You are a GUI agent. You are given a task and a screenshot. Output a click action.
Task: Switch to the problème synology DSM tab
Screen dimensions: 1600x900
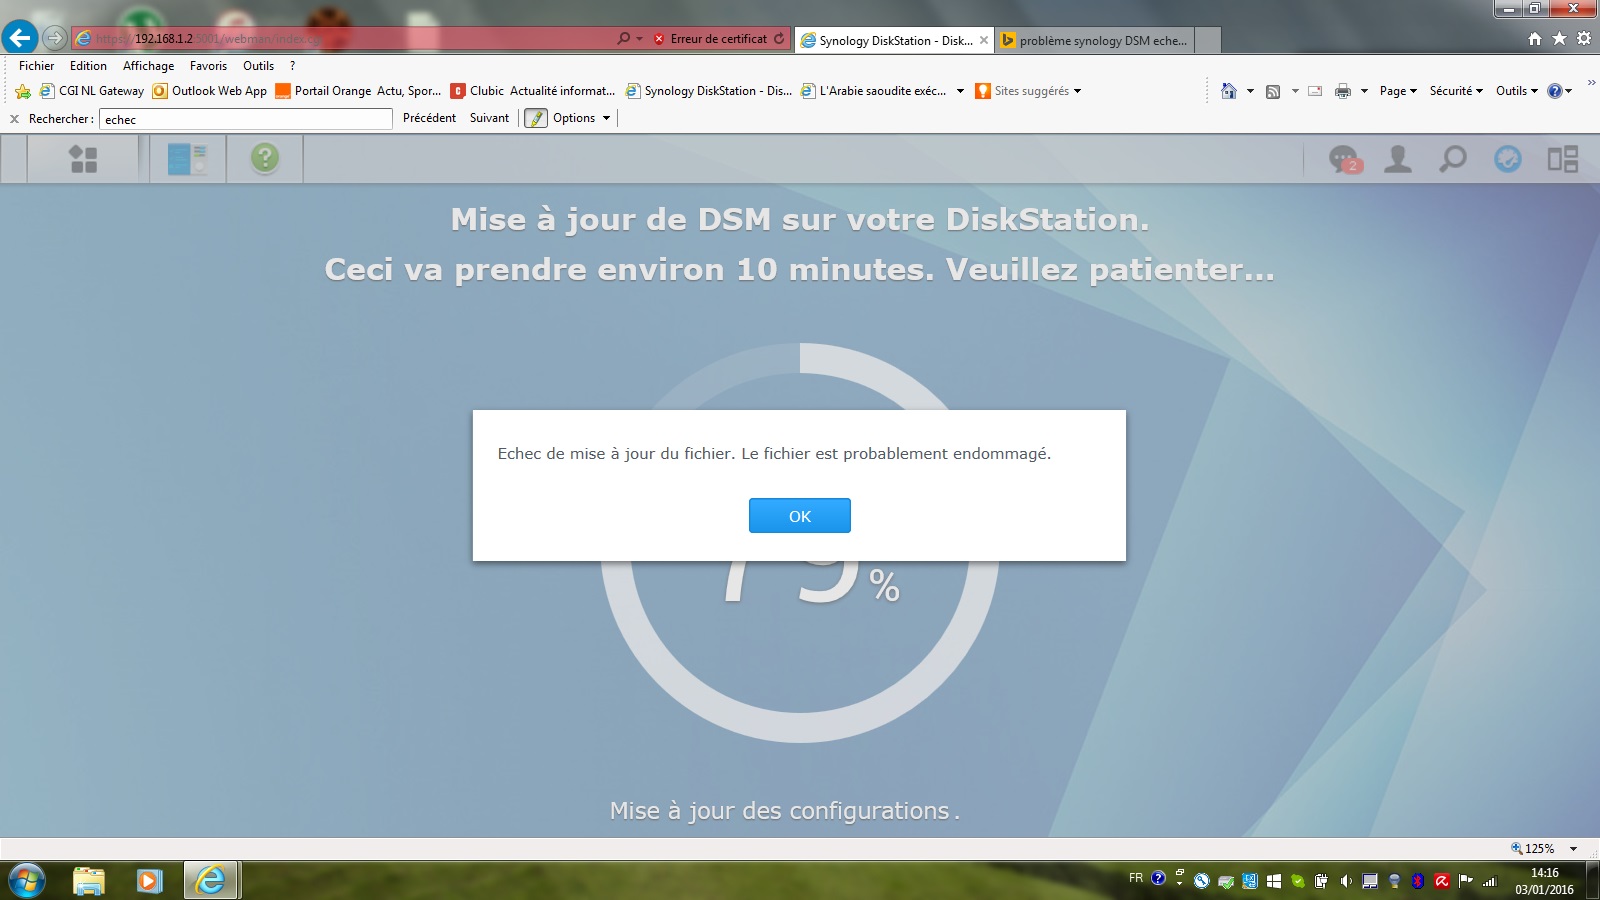tap(1102, 41)
